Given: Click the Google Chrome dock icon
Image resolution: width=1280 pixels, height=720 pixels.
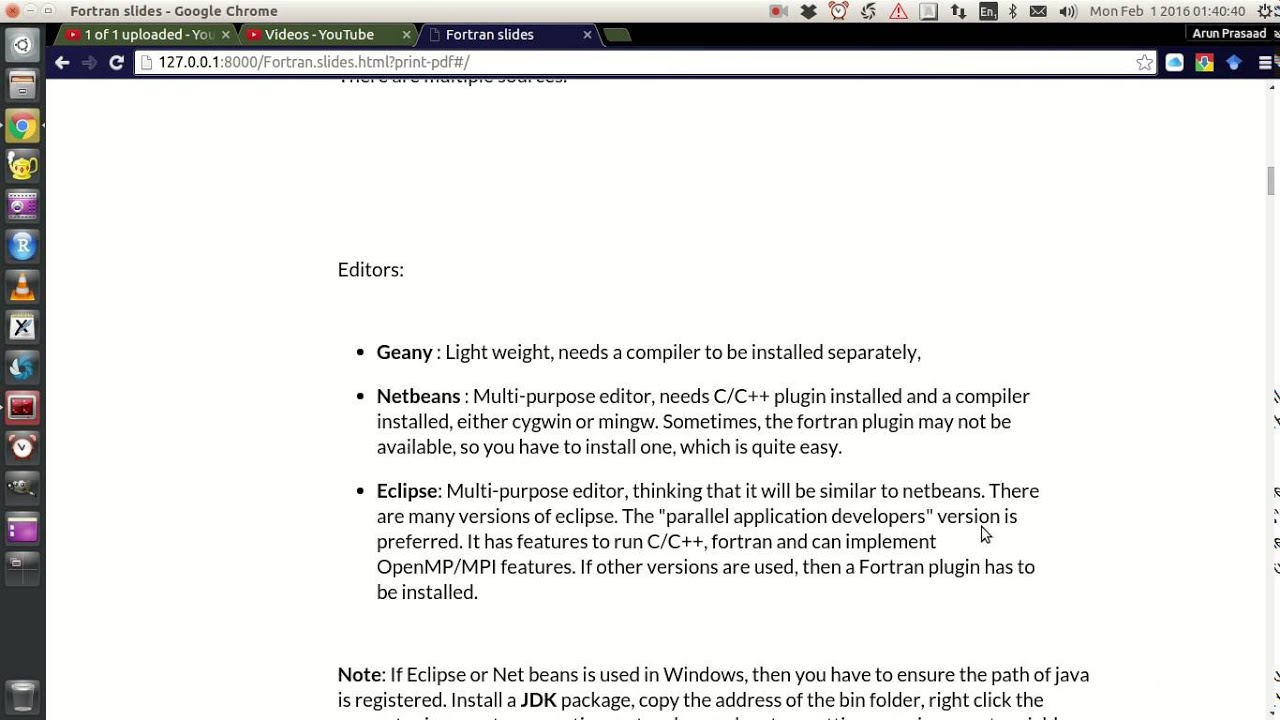Looking at the screenshot, I should coord(22,126).
